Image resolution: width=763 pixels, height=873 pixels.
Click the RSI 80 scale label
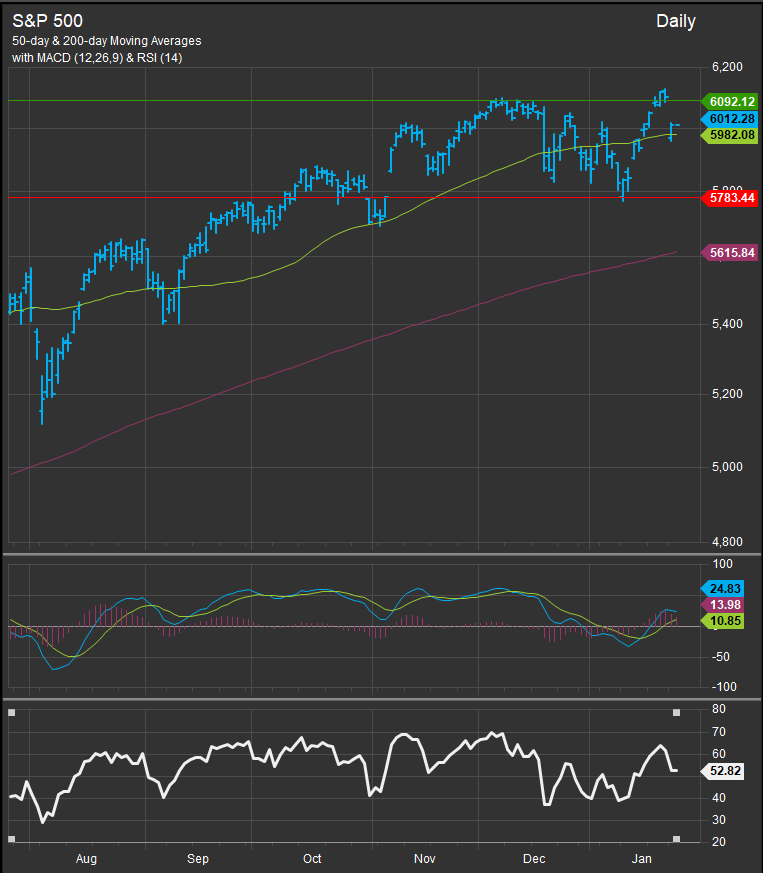pos(719,709)
